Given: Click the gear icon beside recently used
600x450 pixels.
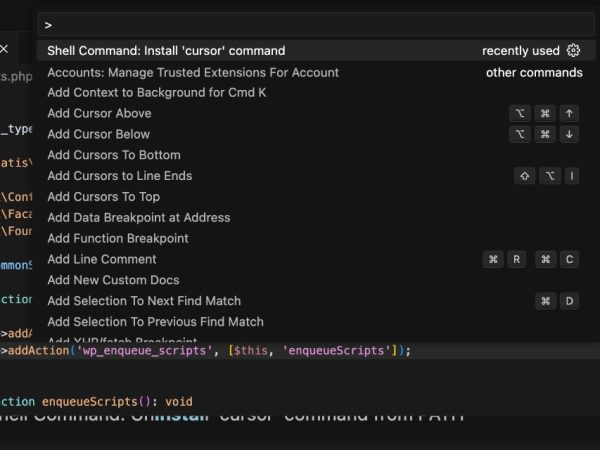Looking at the screenshot, I should 573,51.
